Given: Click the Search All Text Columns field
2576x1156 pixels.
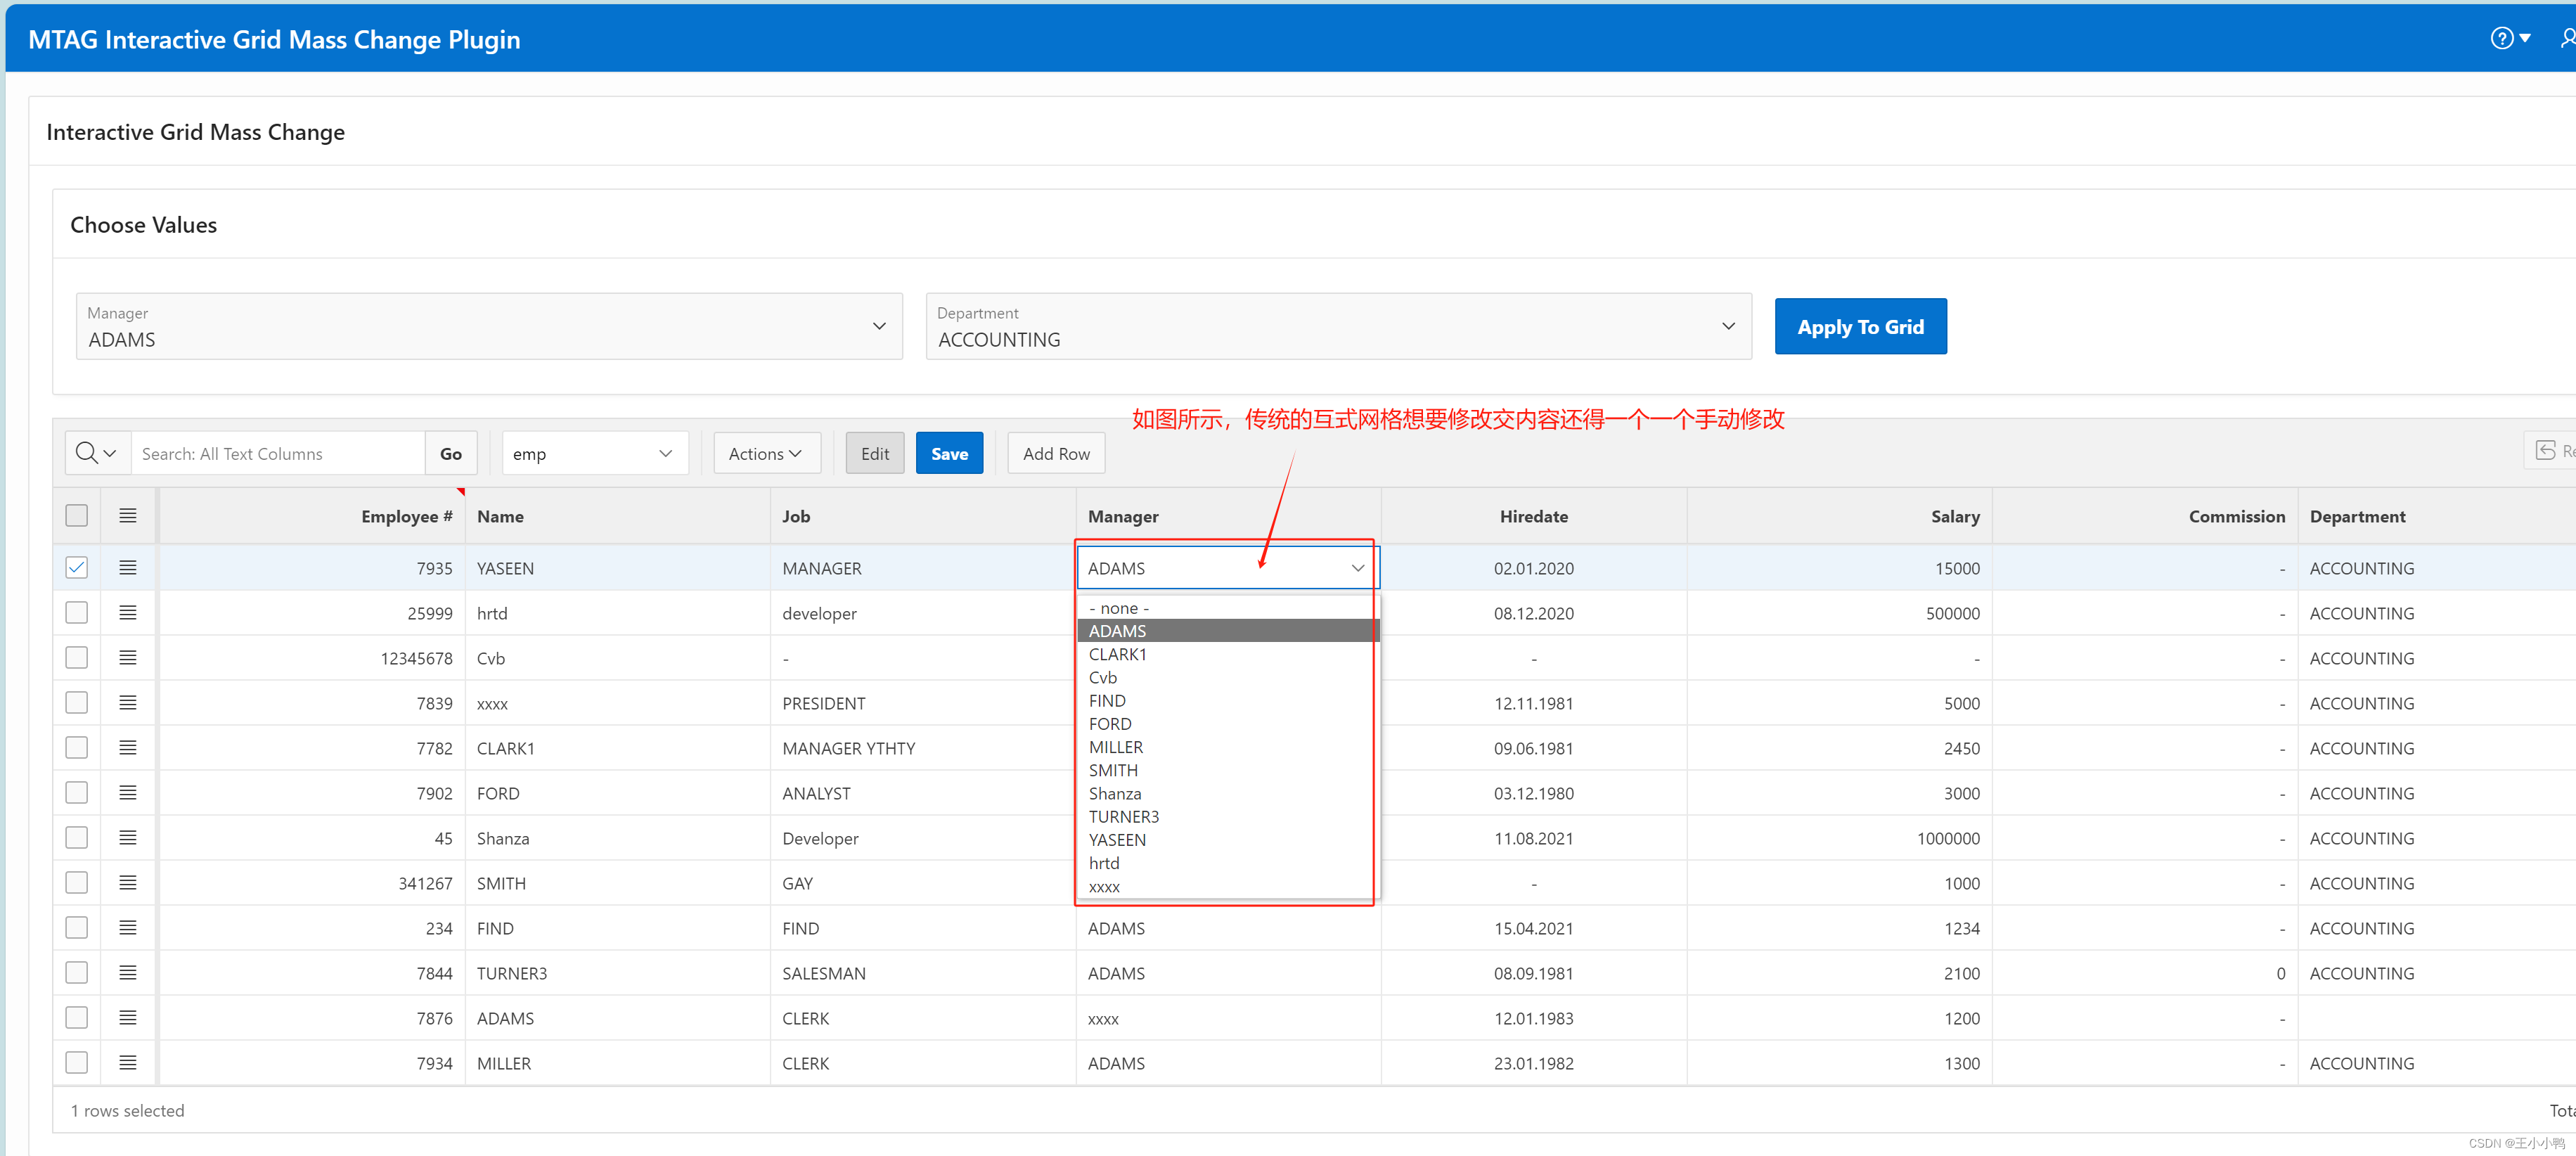Looking at the screenshot, I should (x=278, y=454).
